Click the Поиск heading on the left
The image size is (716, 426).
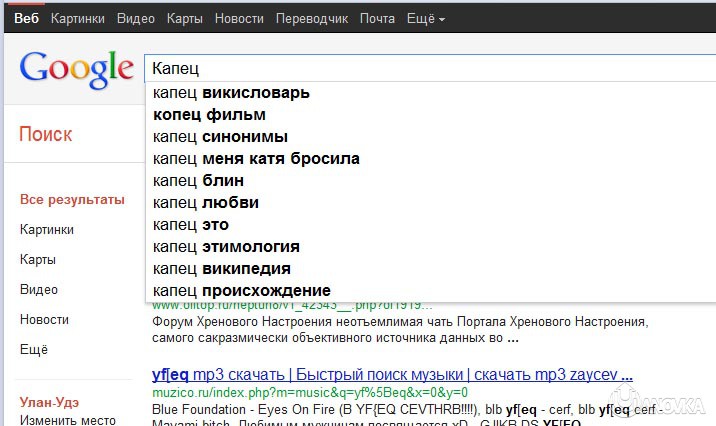tap(46, 134)
